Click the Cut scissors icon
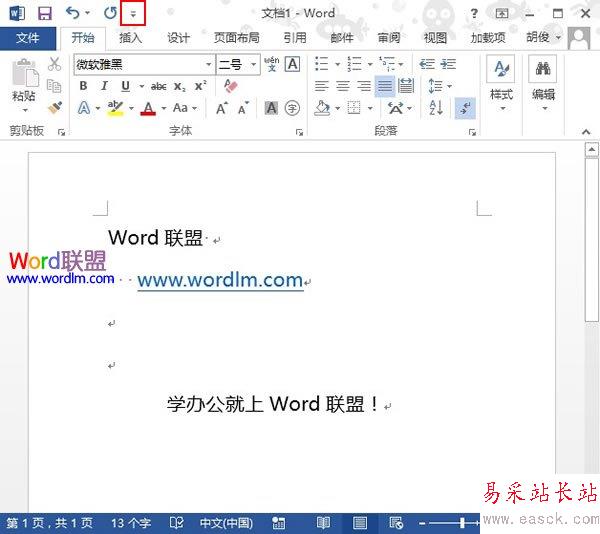 (x=54, y=64)
